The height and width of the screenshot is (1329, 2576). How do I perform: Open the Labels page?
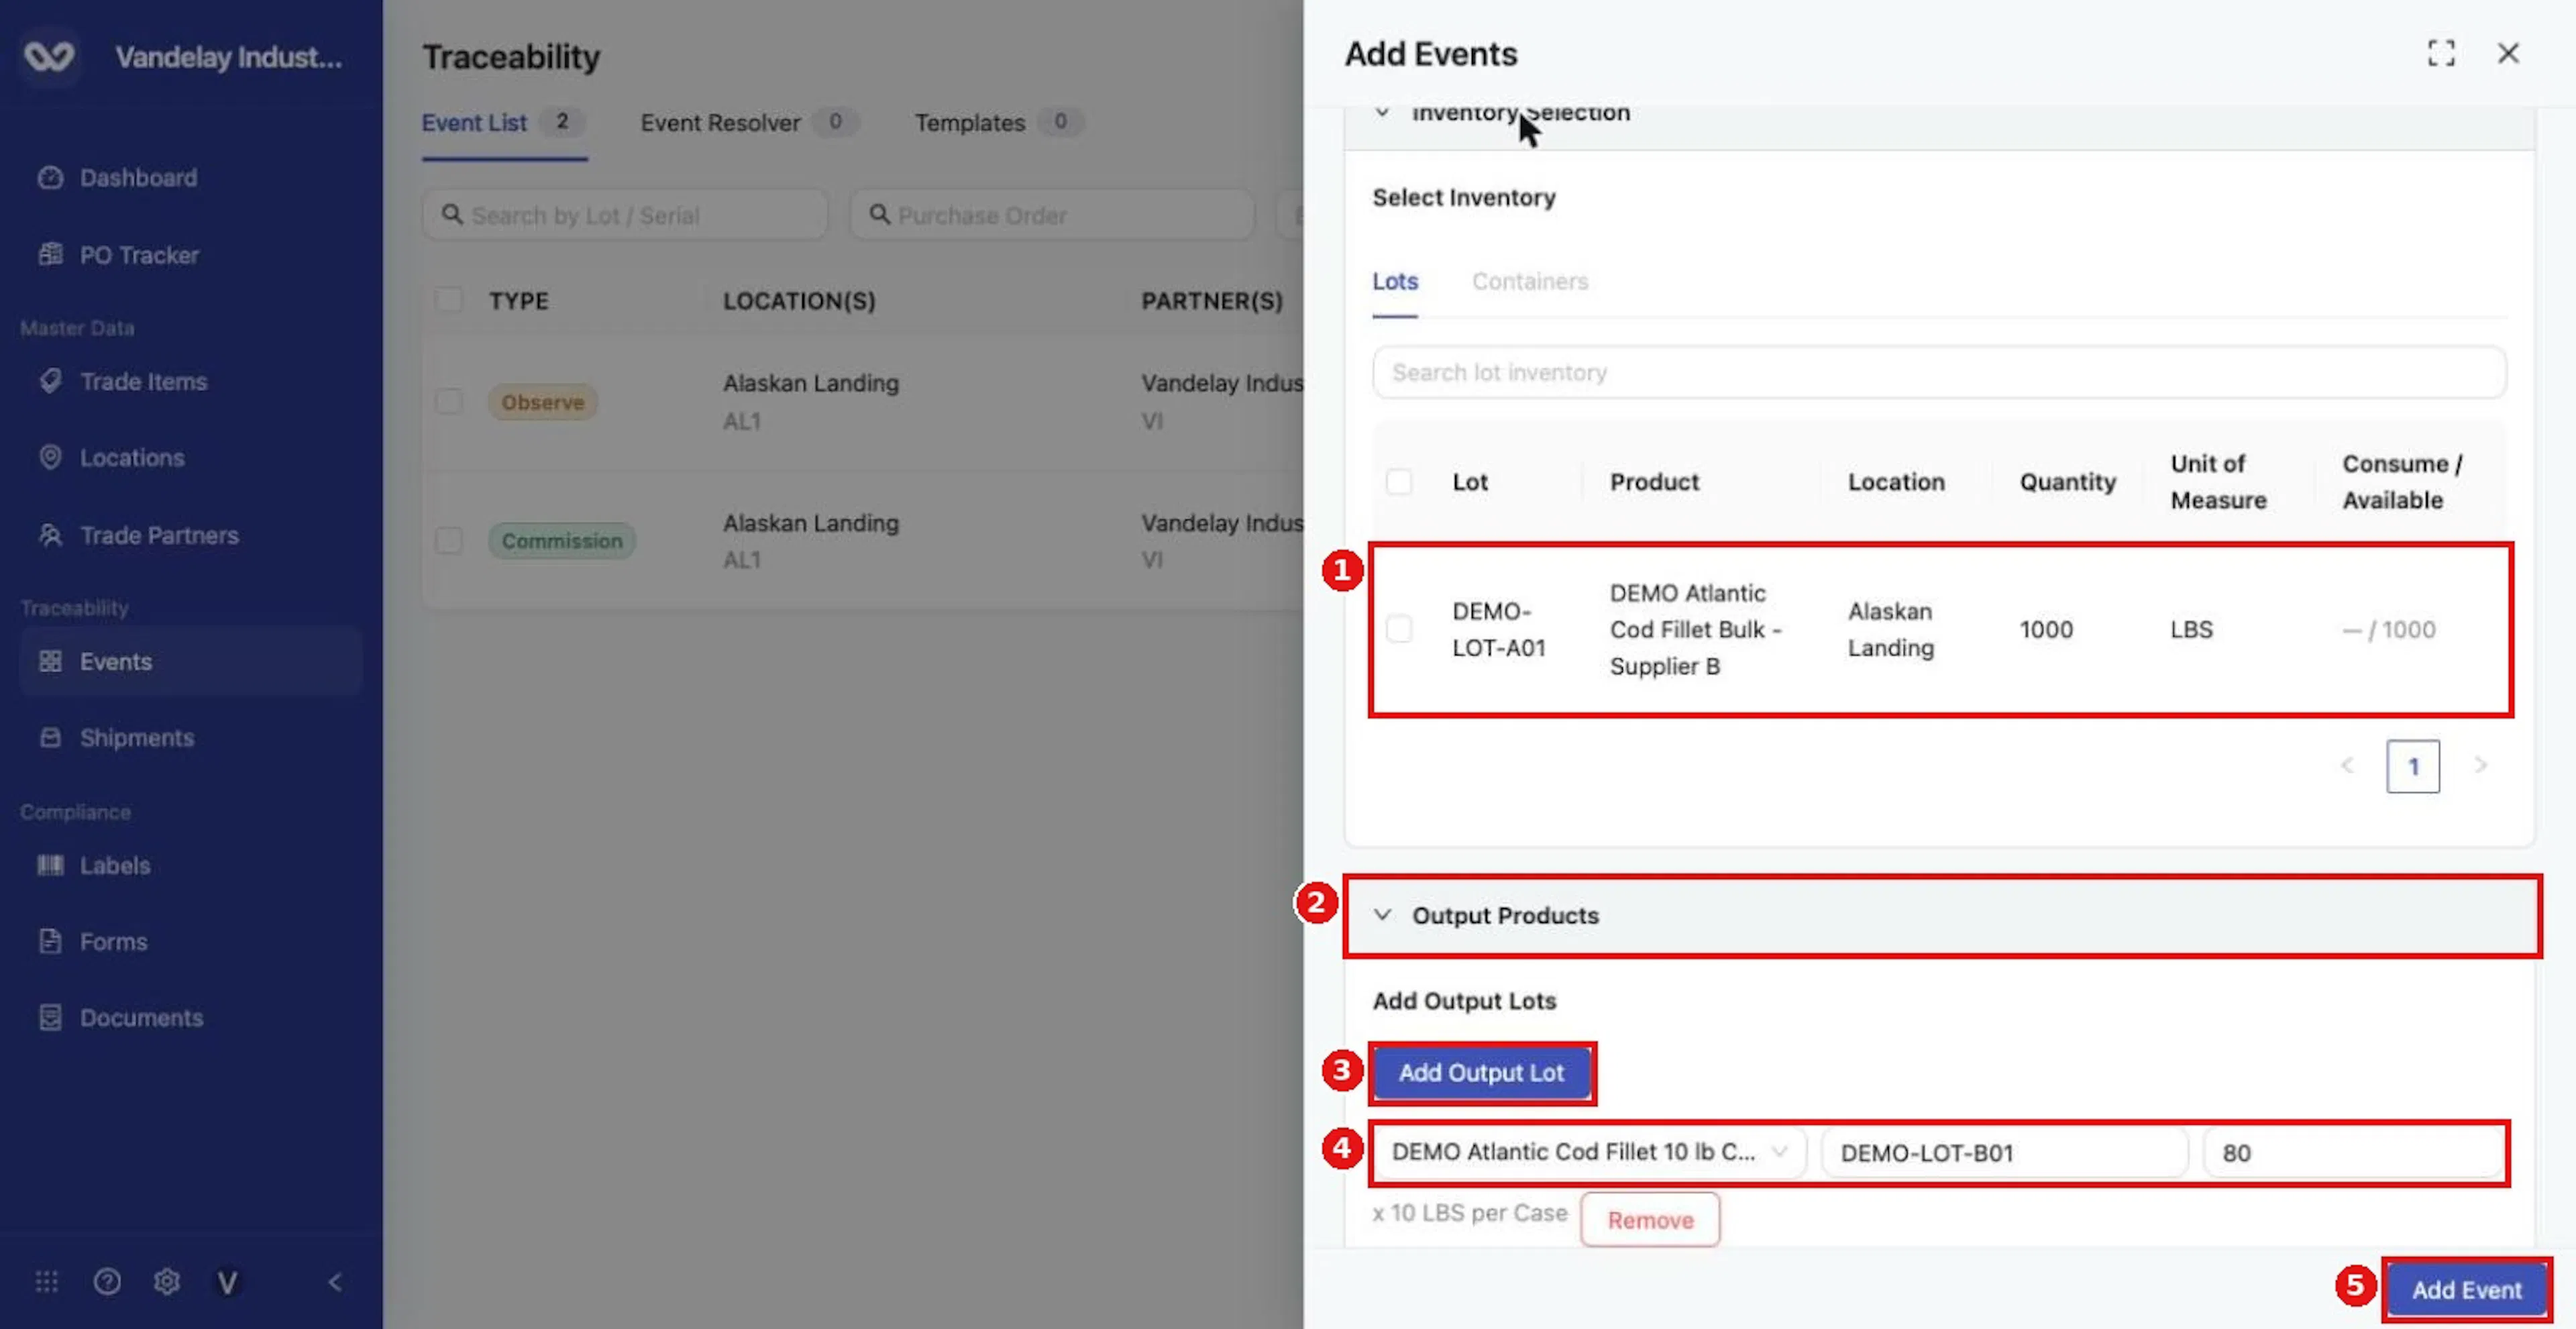(94, 865)
